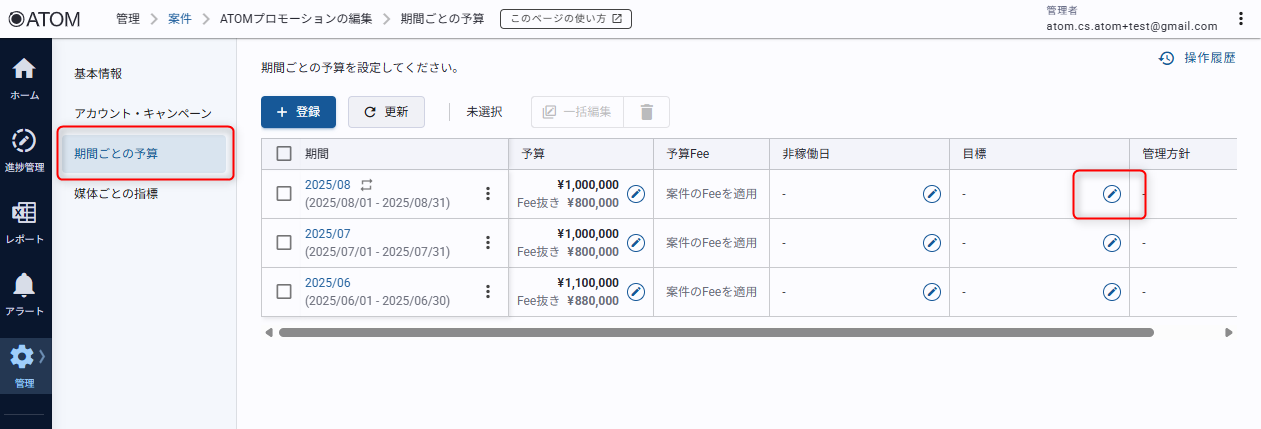Select the checkbox for the 2025/06 row
This screenshot has width=1261, height=429.
(x=284, y=291)
